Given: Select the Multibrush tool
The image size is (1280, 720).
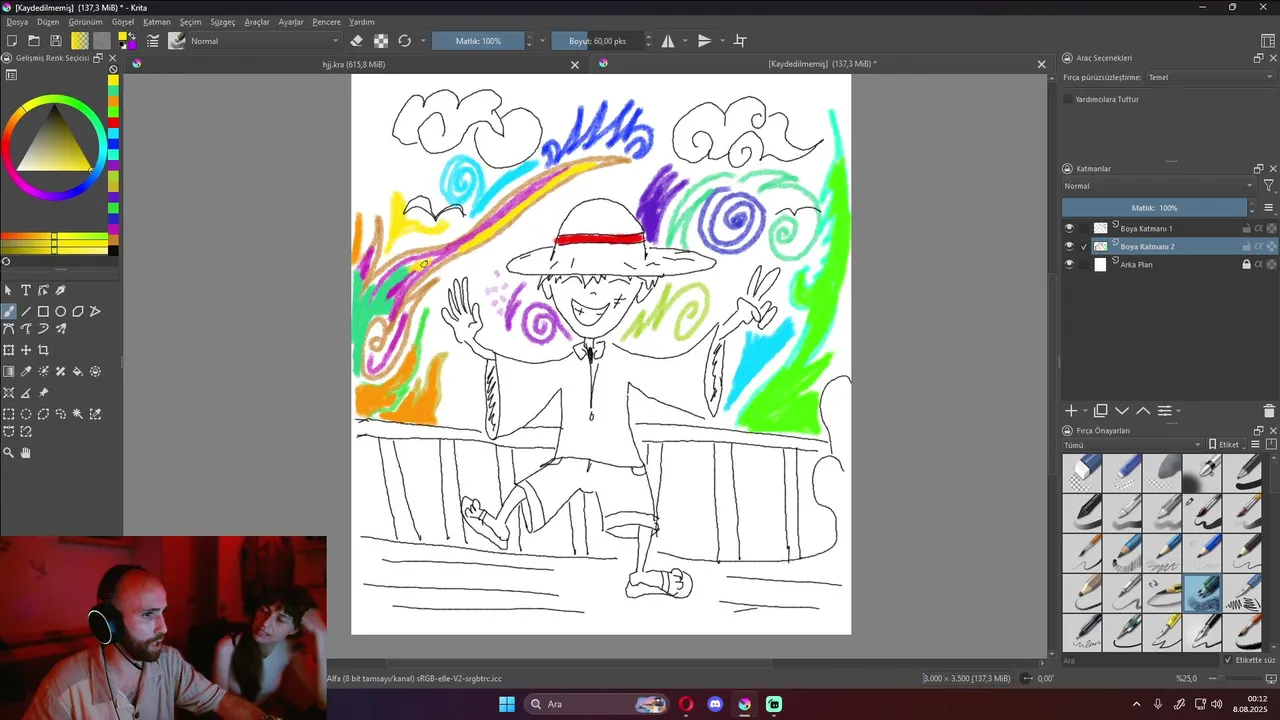Looking at the screenshot, I should 60,328.
